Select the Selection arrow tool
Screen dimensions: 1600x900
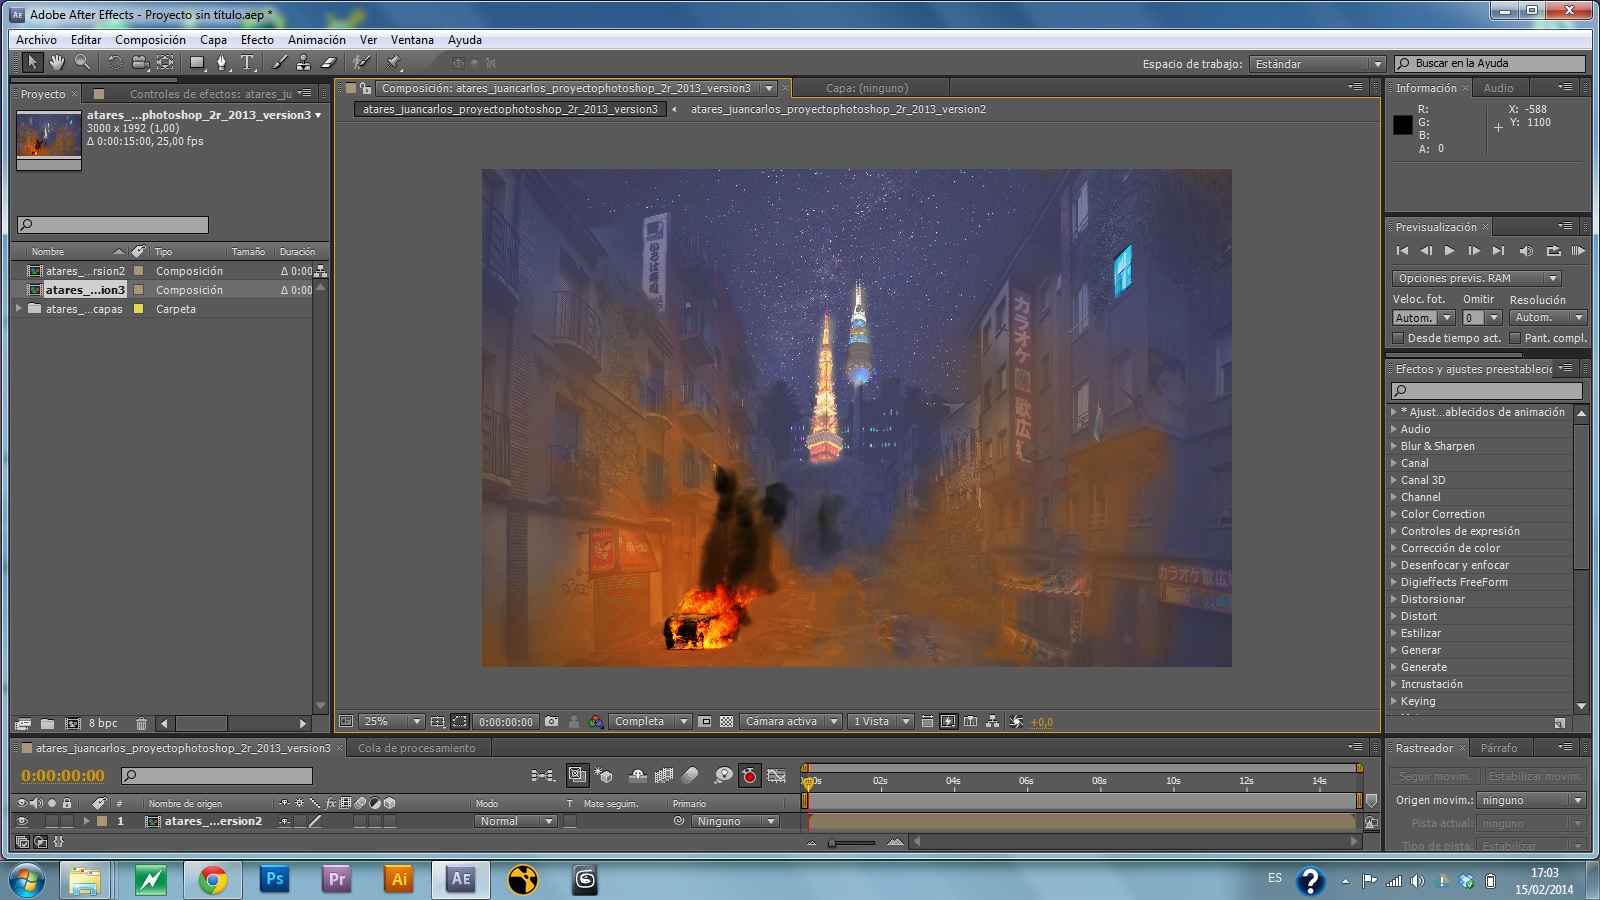[32, 63]
